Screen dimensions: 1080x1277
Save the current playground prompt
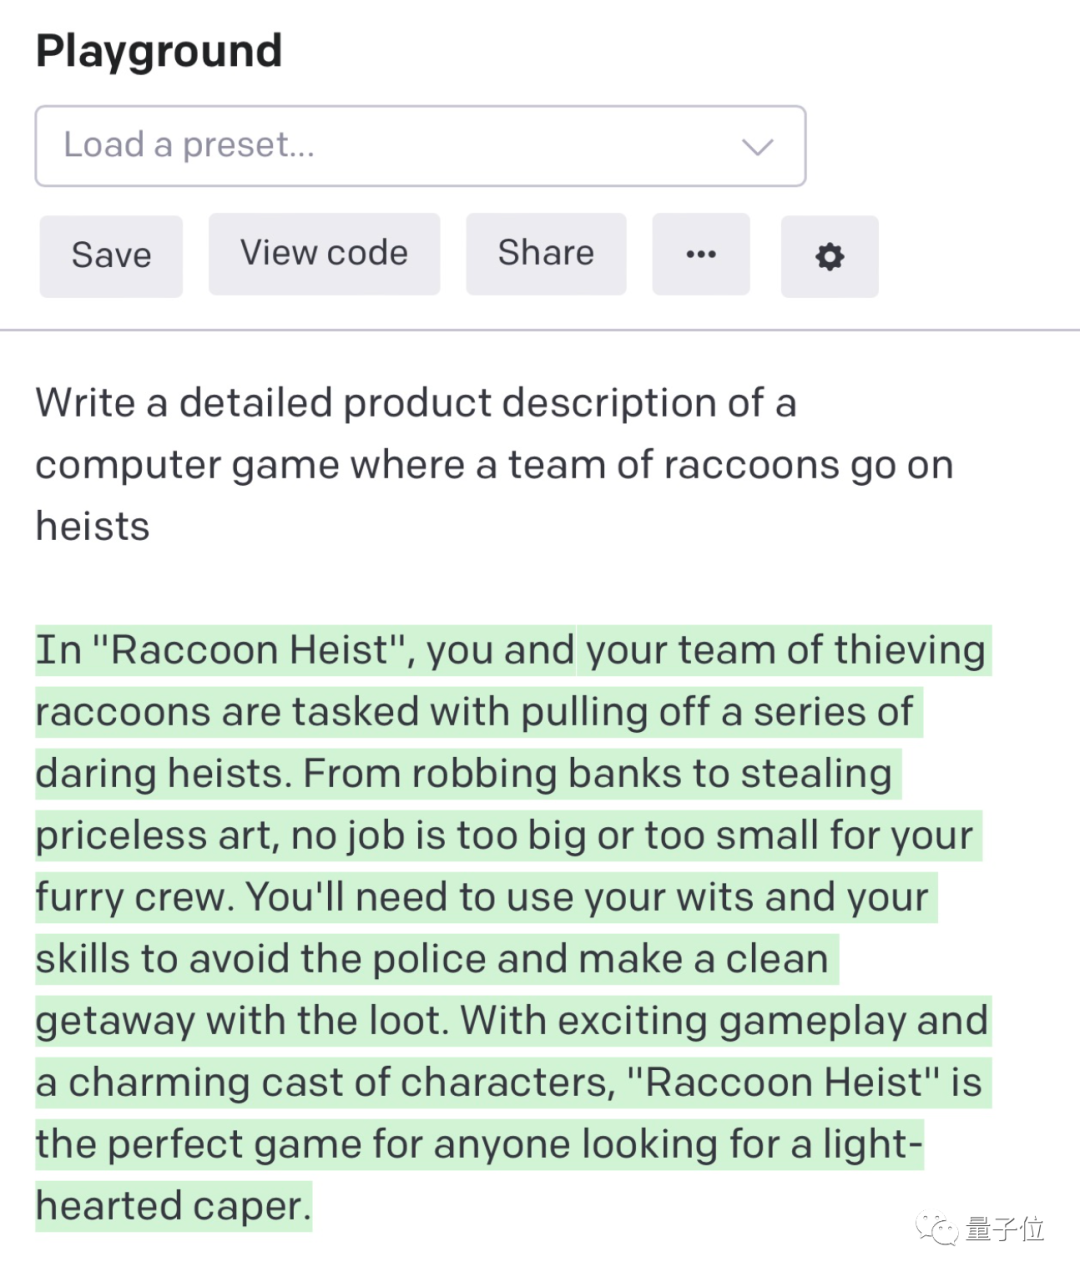click(111, 256)
